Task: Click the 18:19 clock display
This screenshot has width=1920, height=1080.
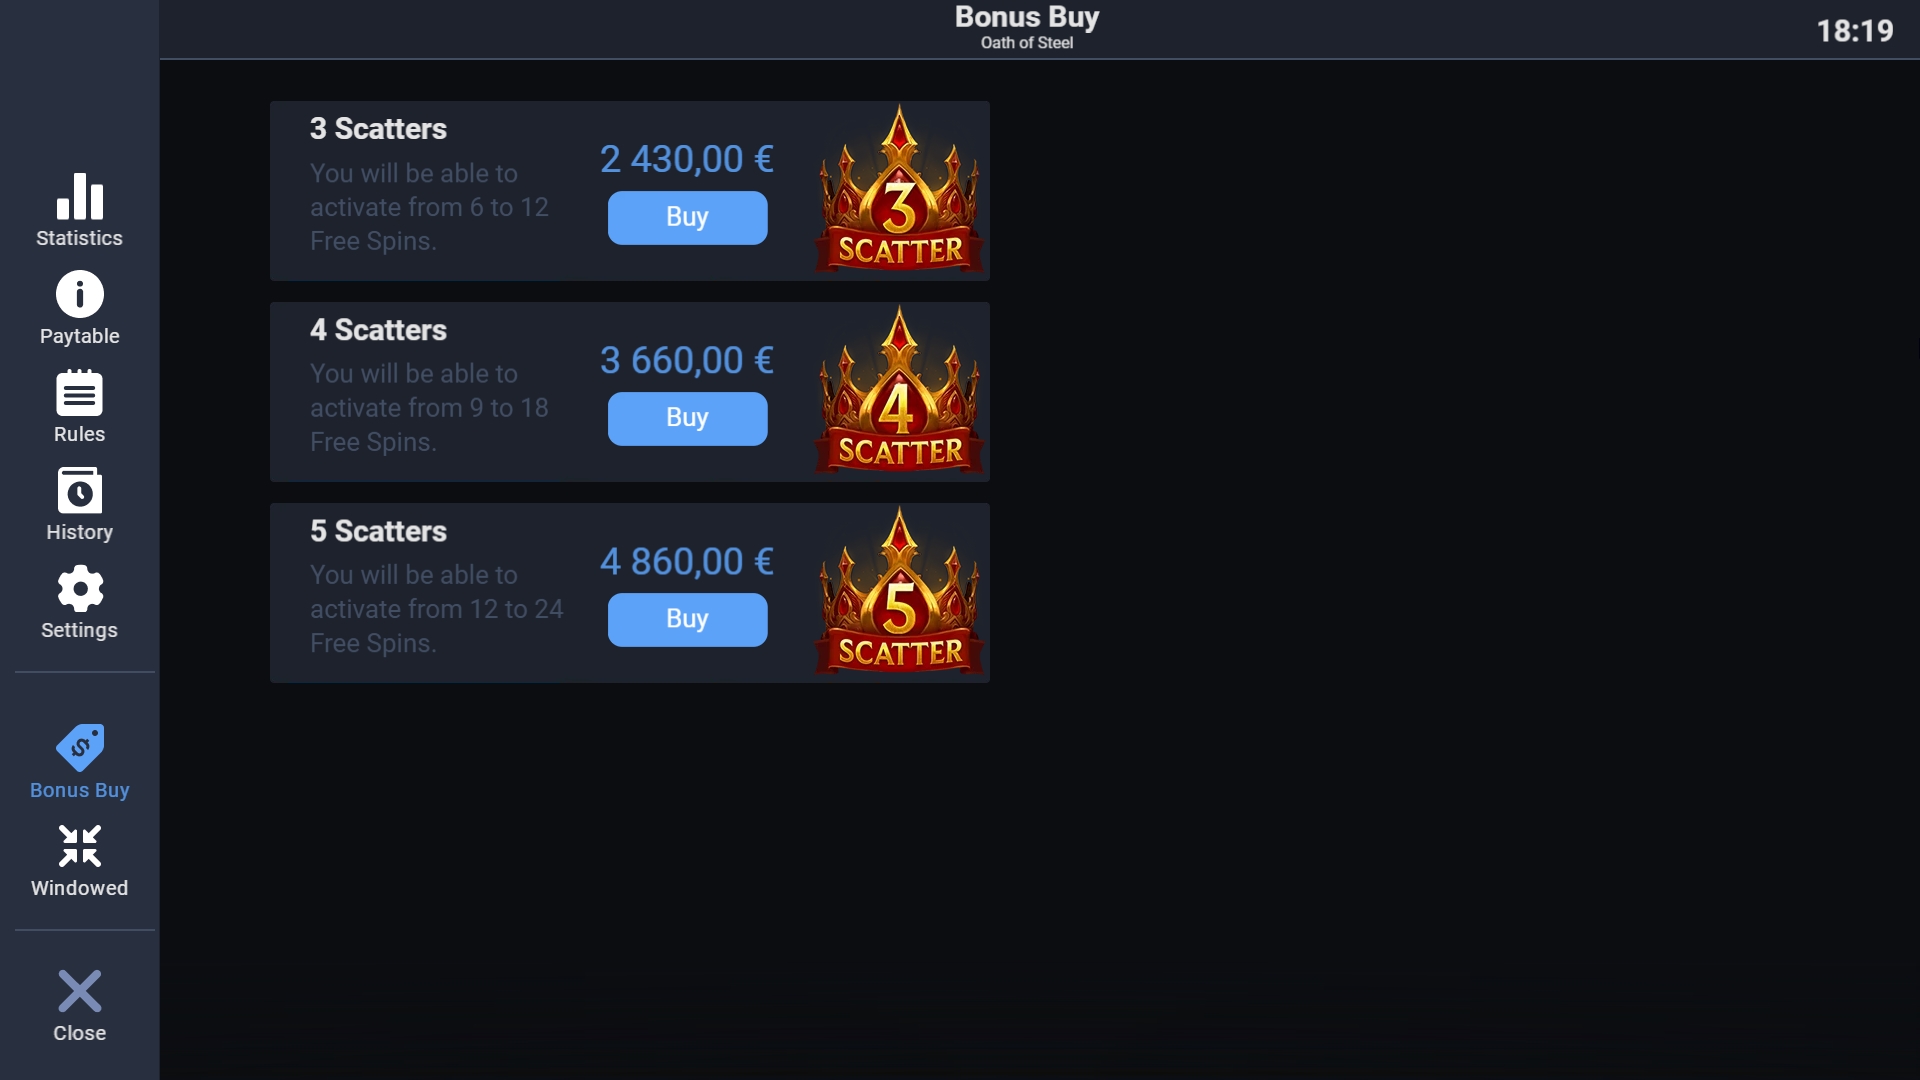Action: (x=1855, y=31)
